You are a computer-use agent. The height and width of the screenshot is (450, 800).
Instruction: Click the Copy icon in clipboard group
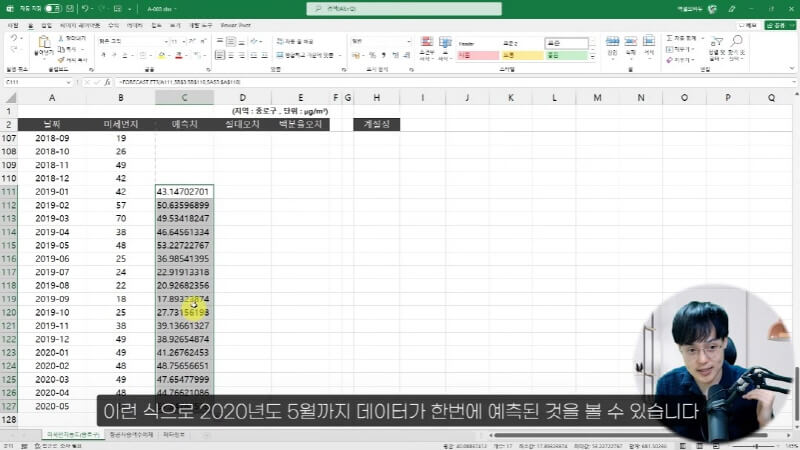click(61, 49)
